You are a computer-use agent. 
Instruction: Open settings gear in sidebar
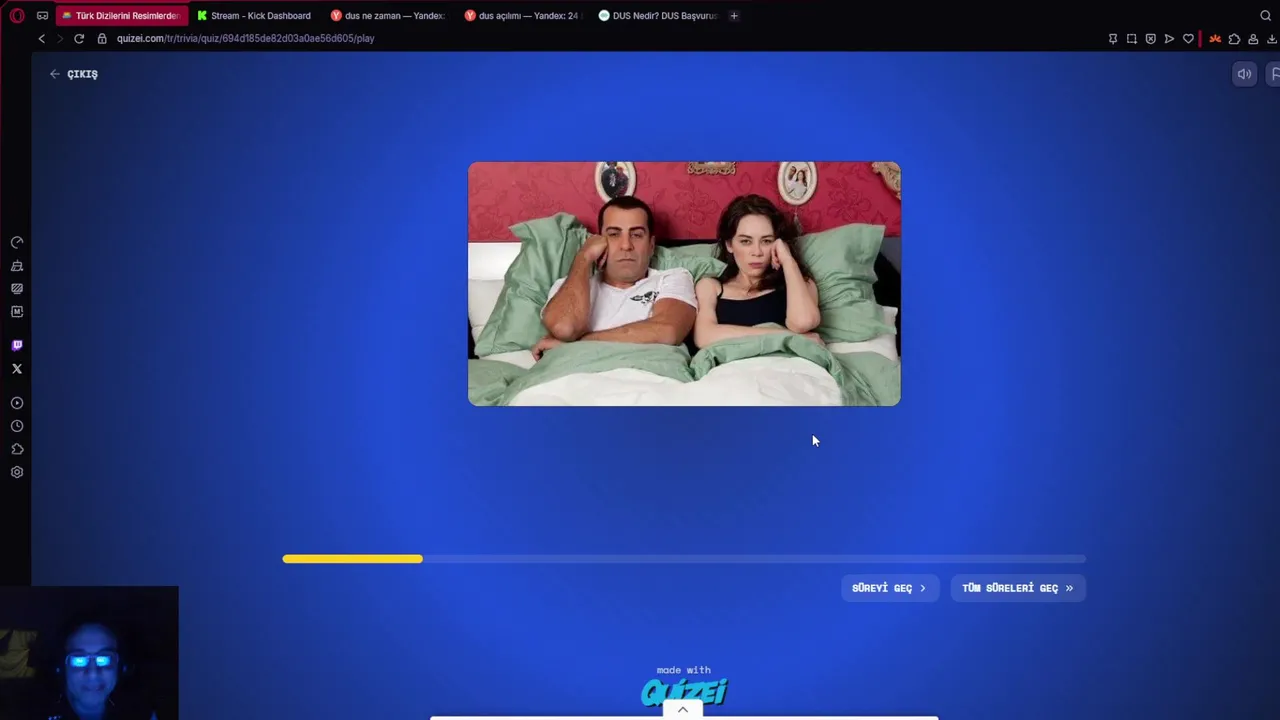(x=17, y=472)
